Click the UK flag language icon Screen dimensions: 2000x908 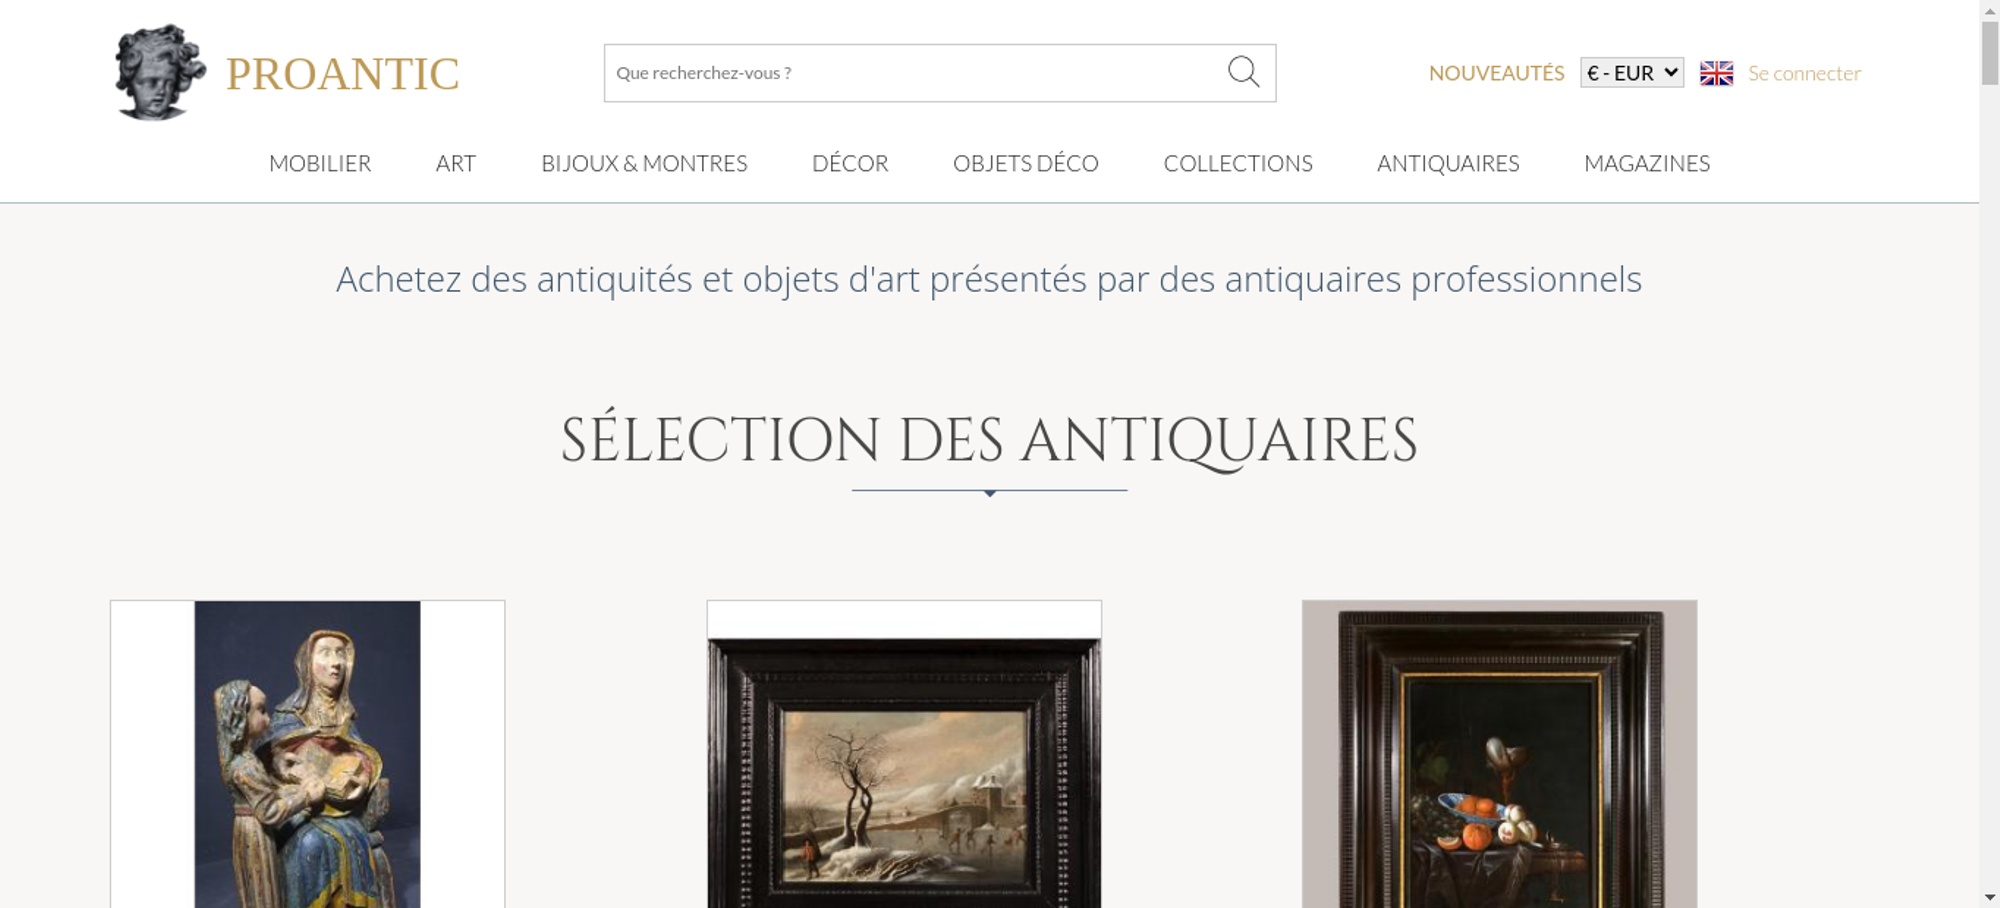click(1716, 73)
